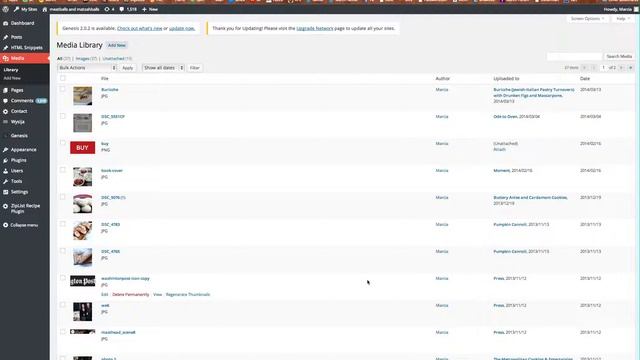
Task: Check the box for the DSC_4765 row
Action: pyautogui.click(x=62, y=251)
